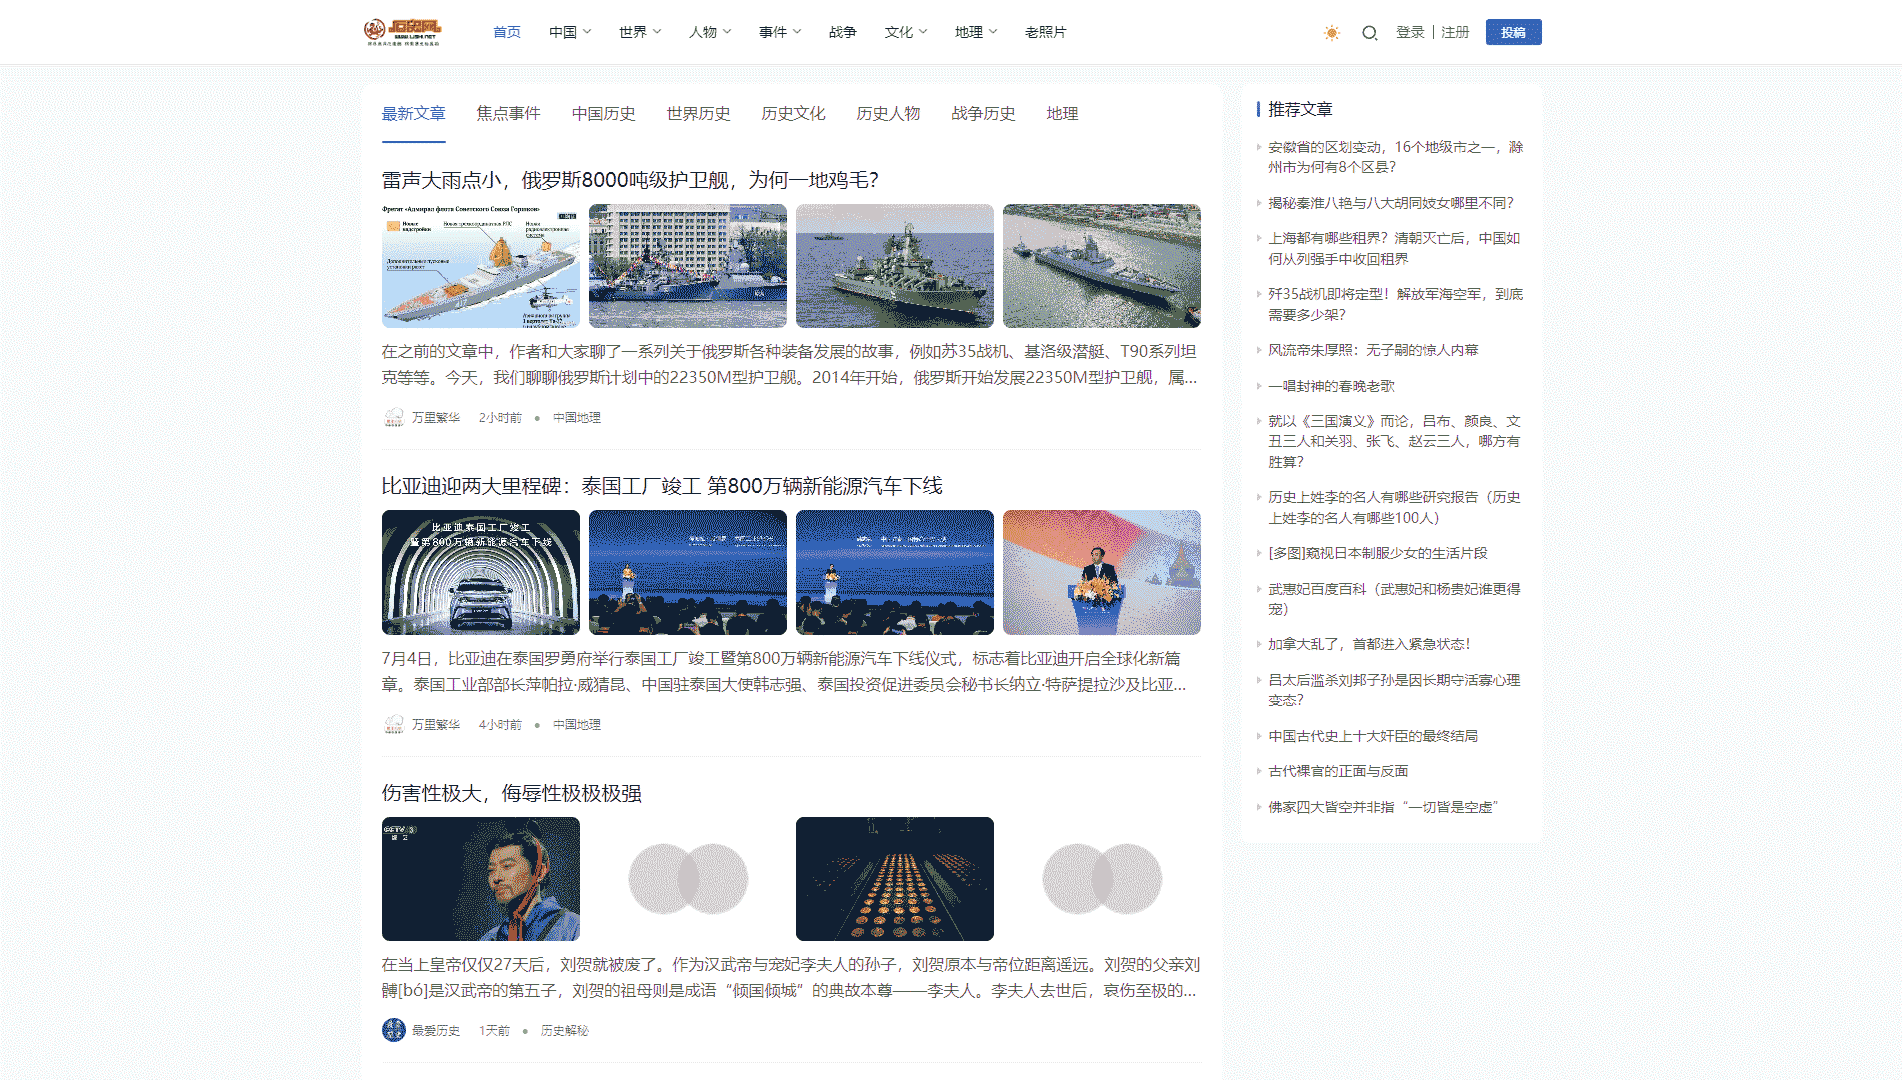Switch to the 历史文化 tab
Screen dimensions: 1902x1080
point(793,114)
